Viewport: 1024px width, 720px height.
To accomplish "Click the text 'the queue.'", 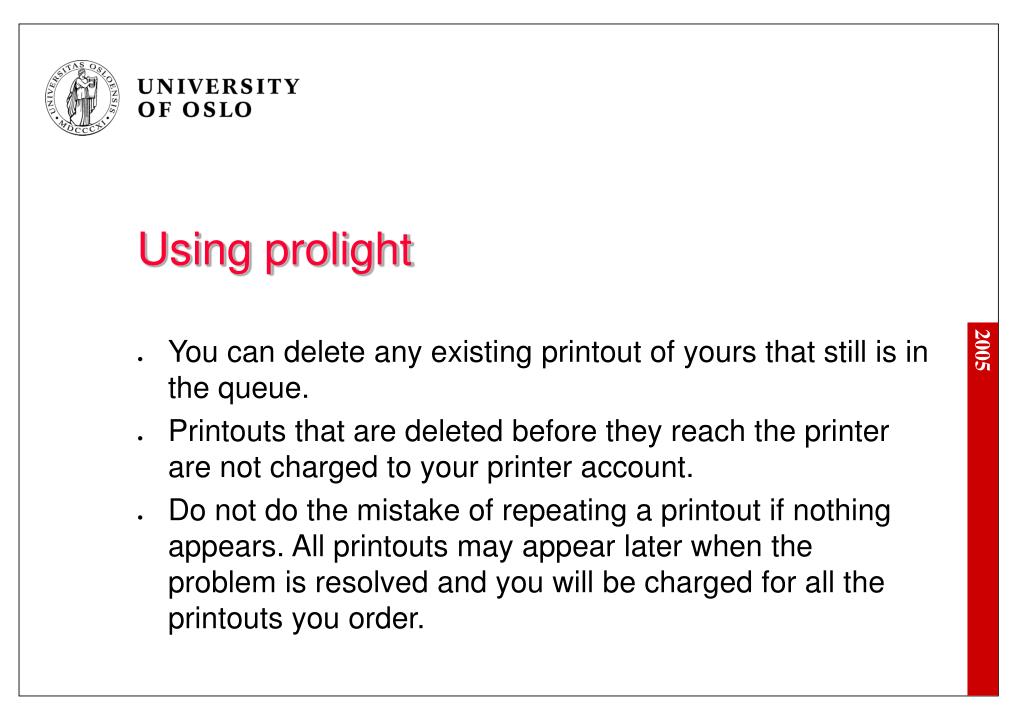I will tap(238, 389).
